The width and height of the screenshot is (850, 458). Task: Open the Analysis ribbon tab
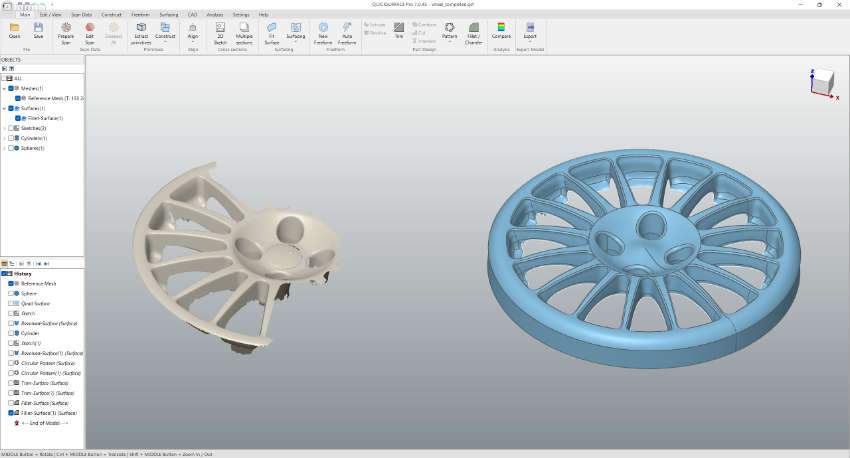click(x=215, y=15)
